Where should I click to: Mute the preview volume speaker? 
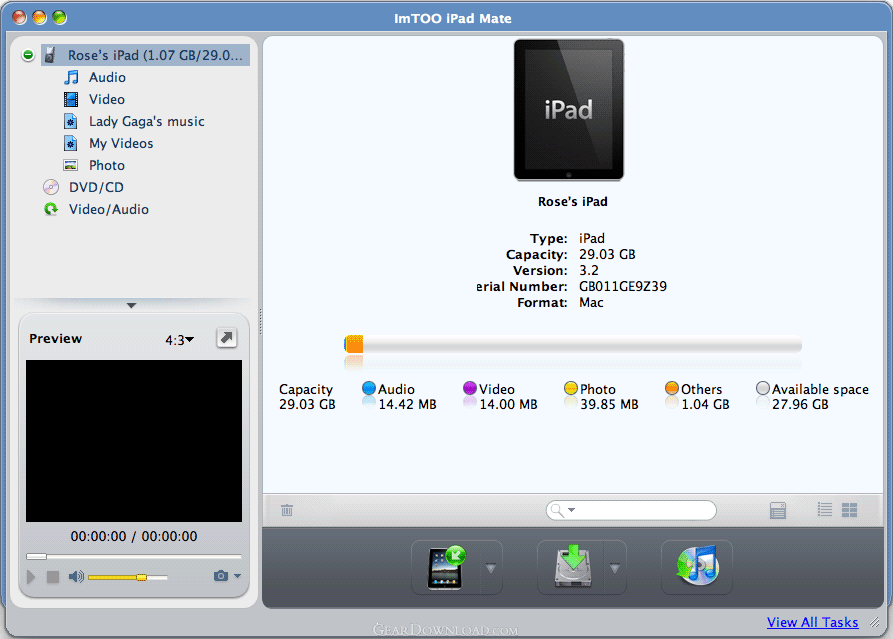(x=76, y=577)
